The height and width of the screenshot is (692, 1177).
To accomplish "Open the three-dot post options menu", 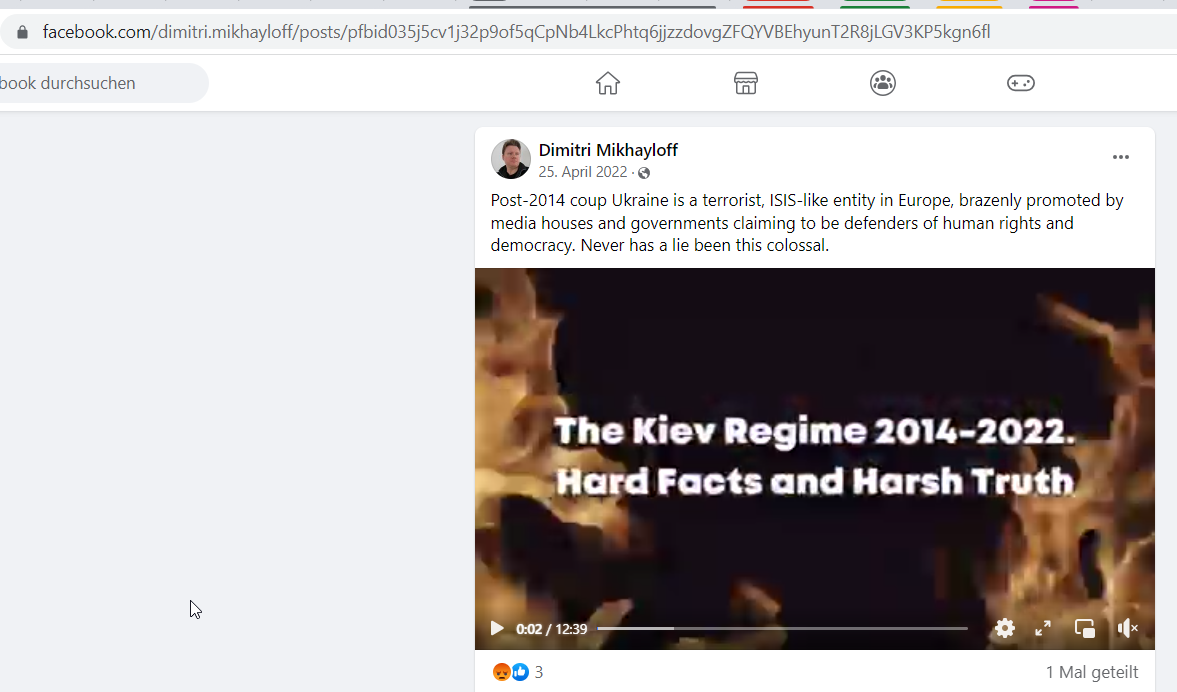I will point(1121,157).
